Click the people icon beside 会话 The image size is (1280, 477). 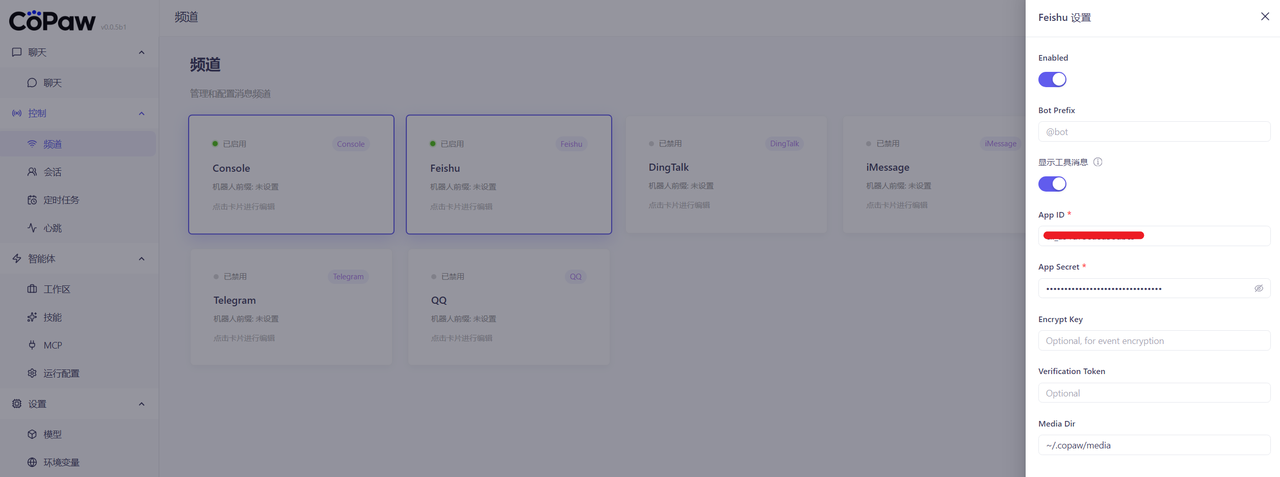[x=32, y=172]
